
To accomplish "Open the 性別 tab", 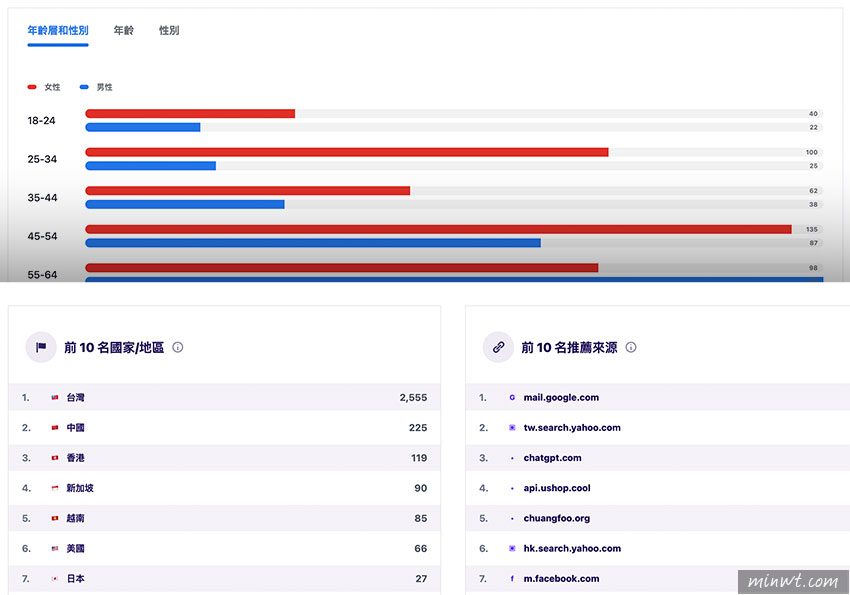I will [169, 30].
